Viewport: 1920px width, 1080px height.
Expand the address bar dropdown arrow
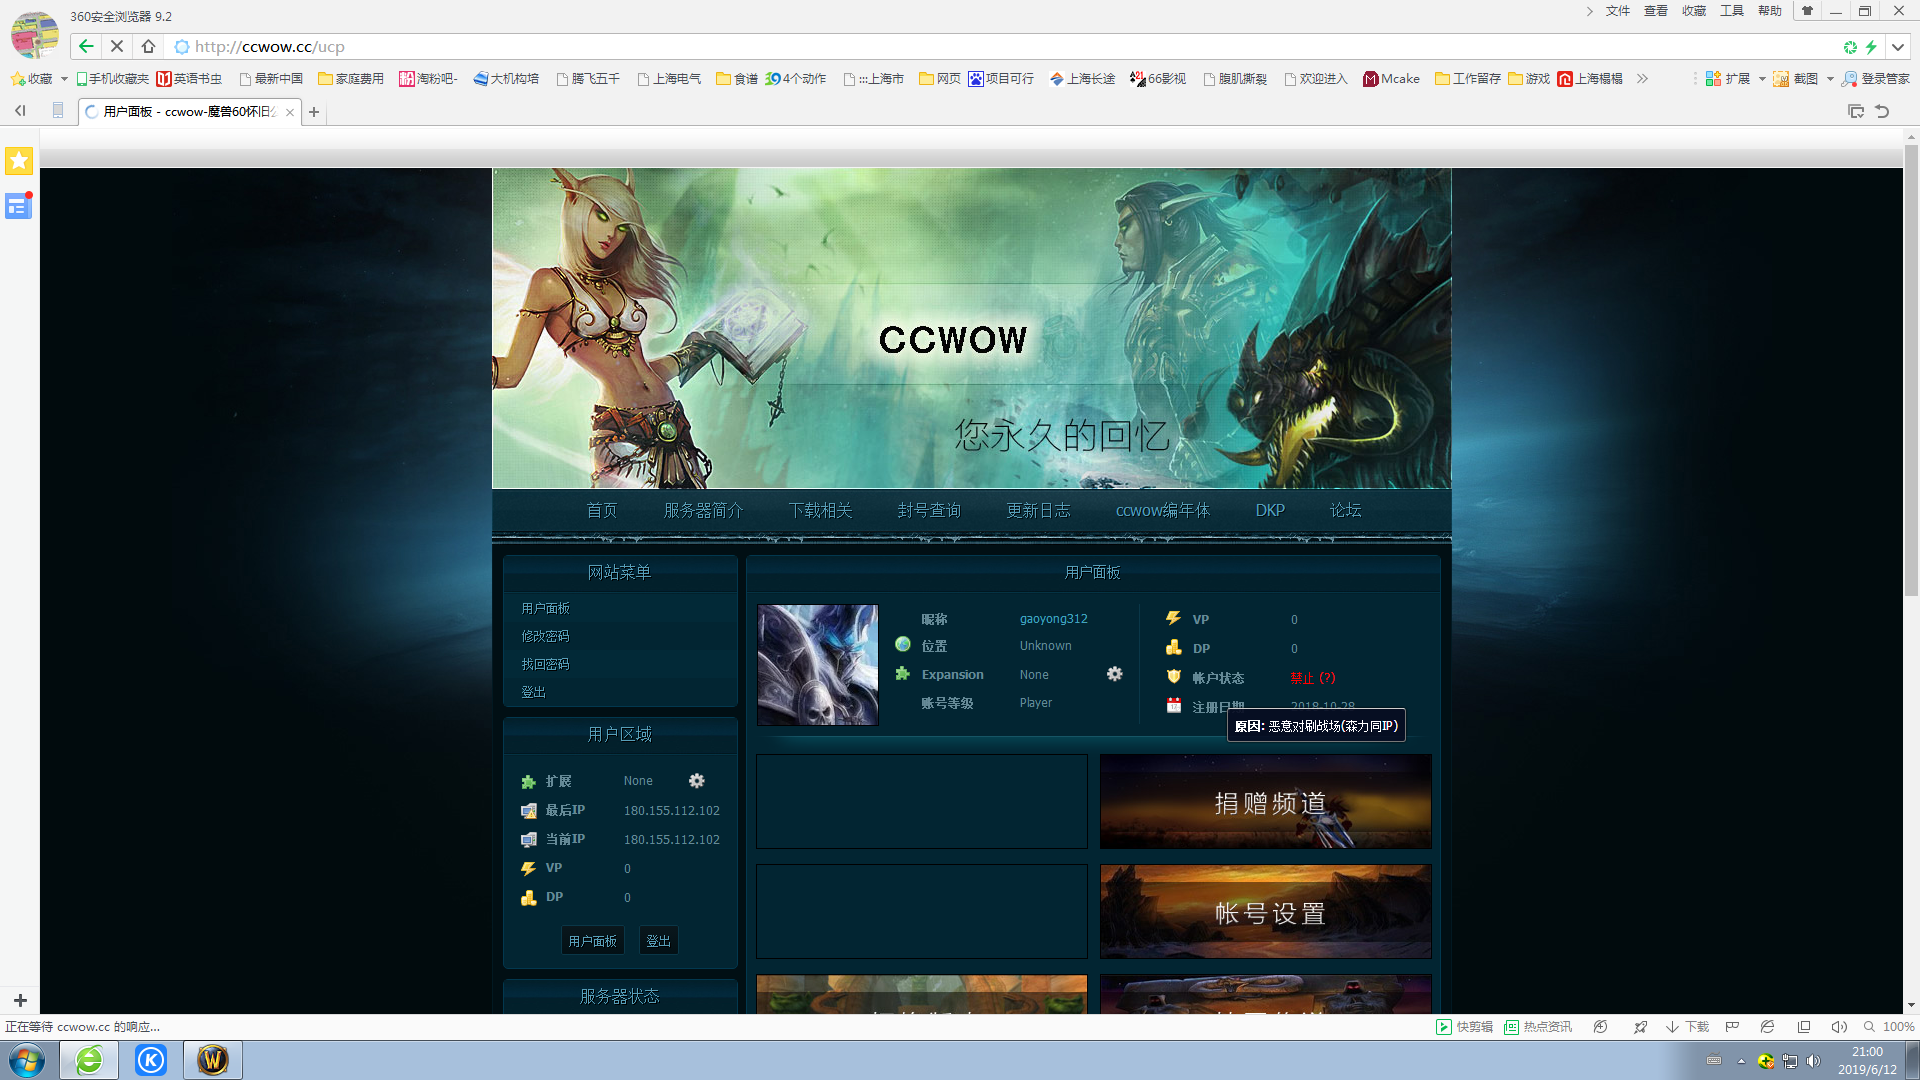1897,47
